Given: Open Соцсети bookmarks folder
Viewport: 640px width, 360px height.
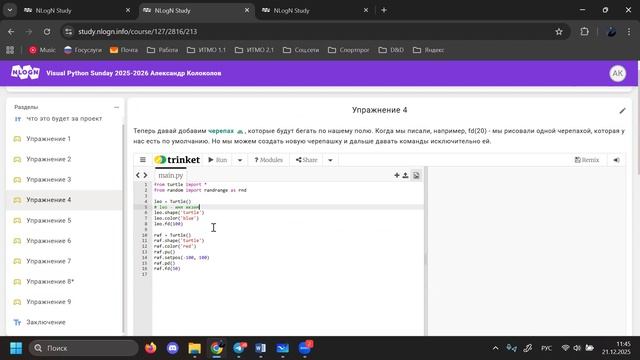Looking at the screenshot, I should 301,50.
